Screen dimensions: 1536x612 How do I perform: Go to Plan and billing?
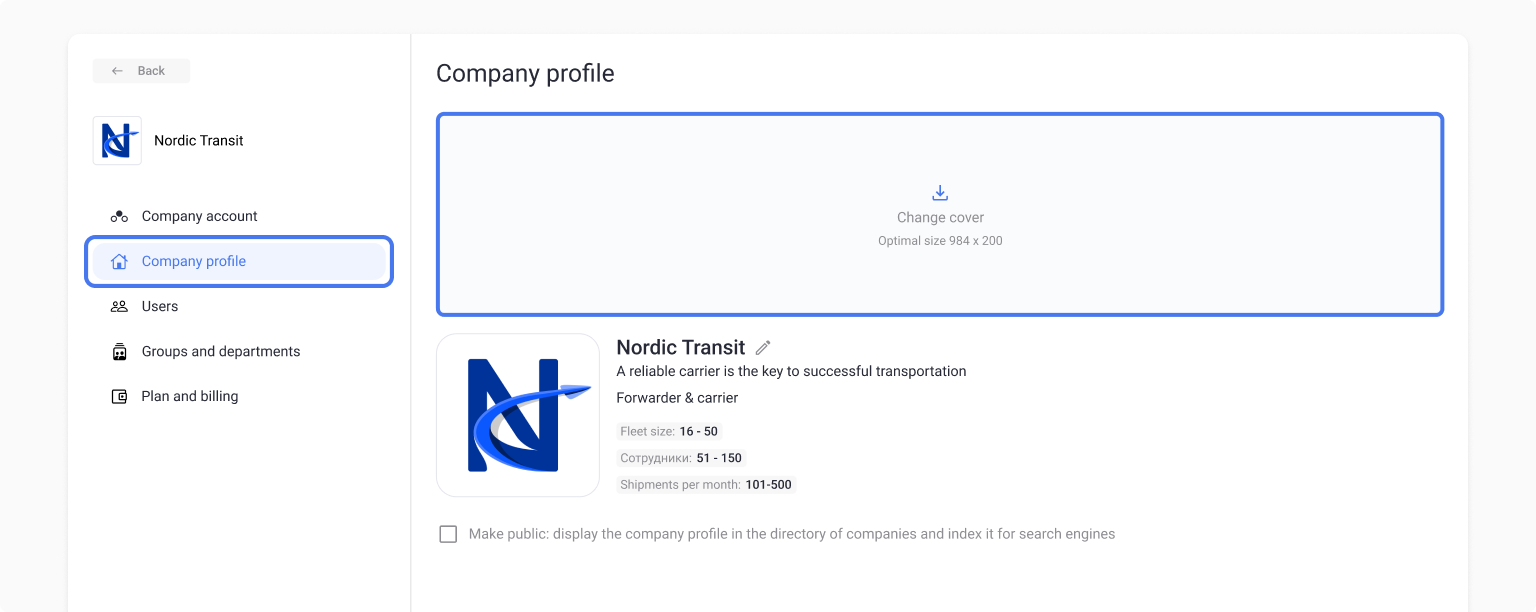click(190, 397)
